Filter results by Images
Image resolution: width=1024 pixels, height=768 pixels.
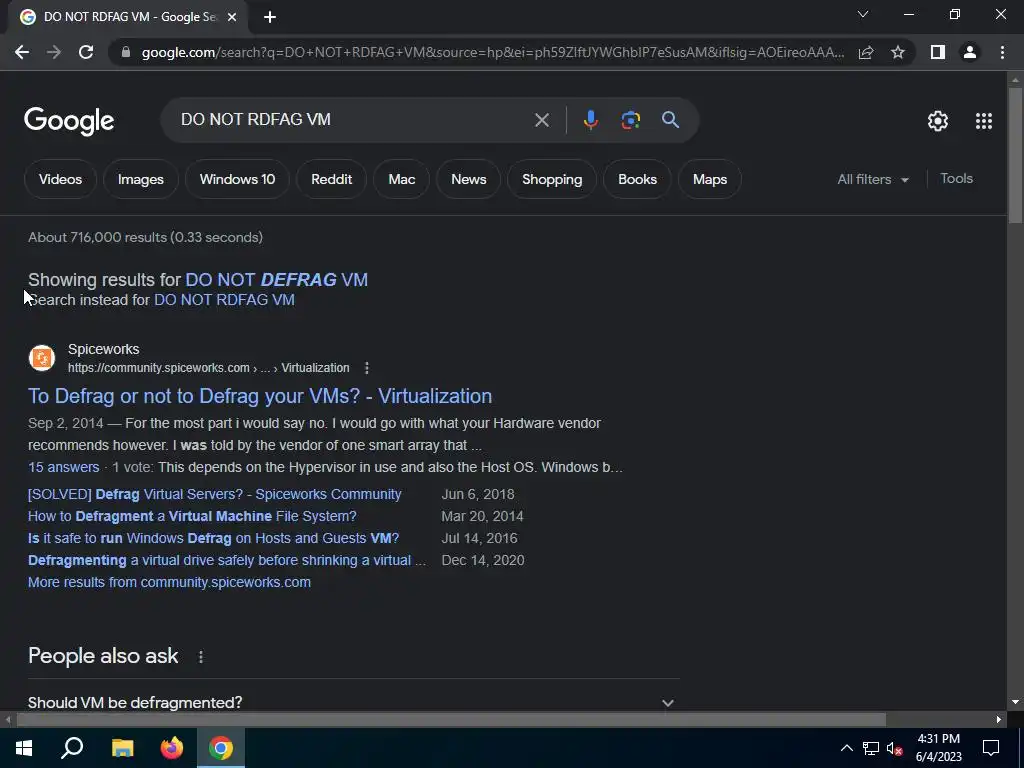tap(140, 179)
